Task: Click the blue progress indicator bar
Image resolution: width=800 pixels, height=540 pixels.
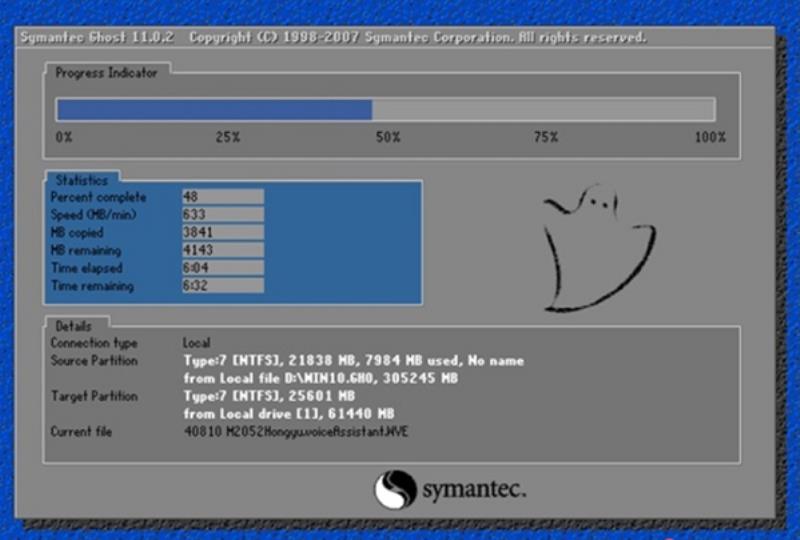Action: pos(214,110)
